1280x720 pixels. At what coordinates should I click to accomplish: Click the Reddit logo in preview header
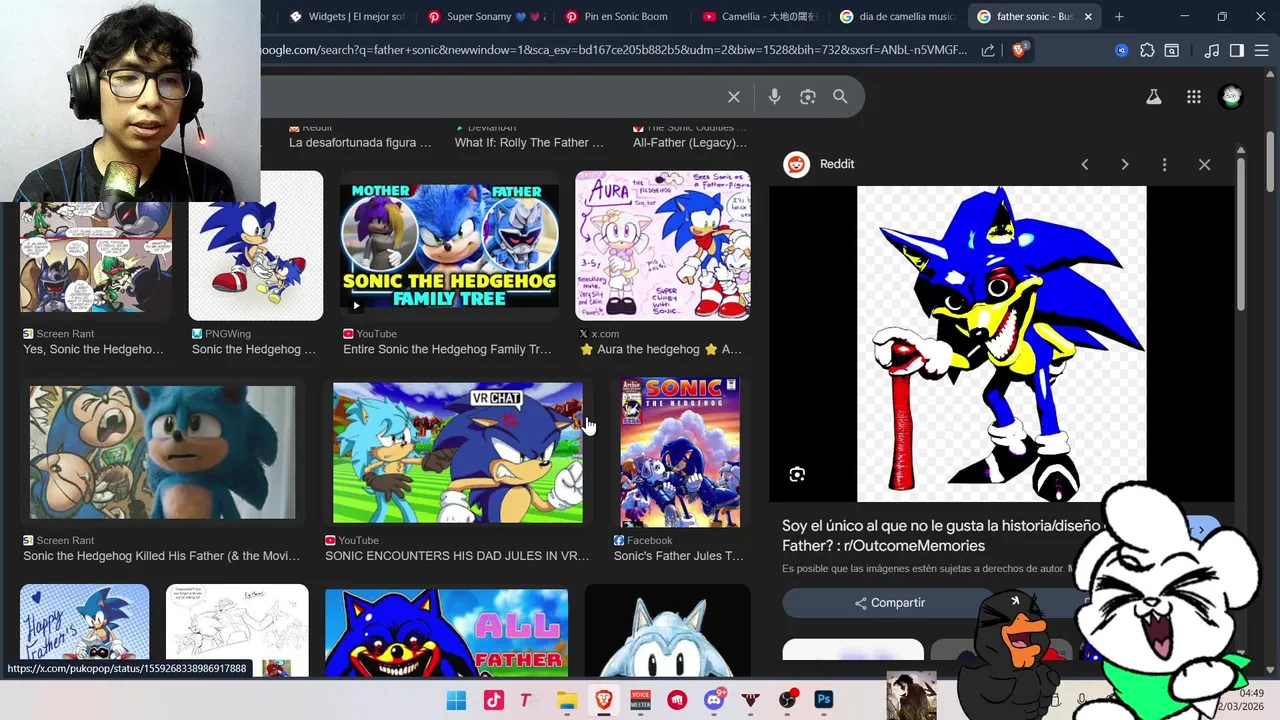tap(796, 164)
